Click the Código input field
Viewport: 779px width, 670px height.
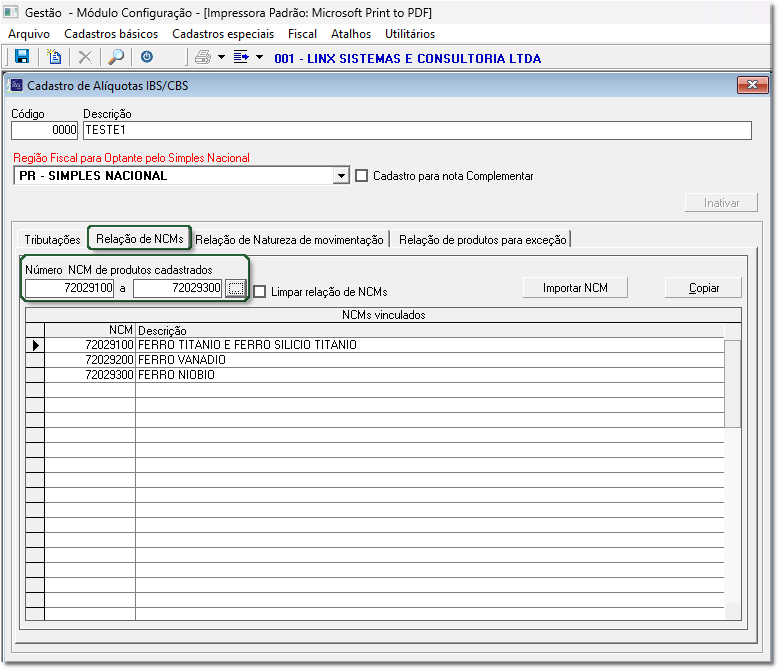pos(44,130)
